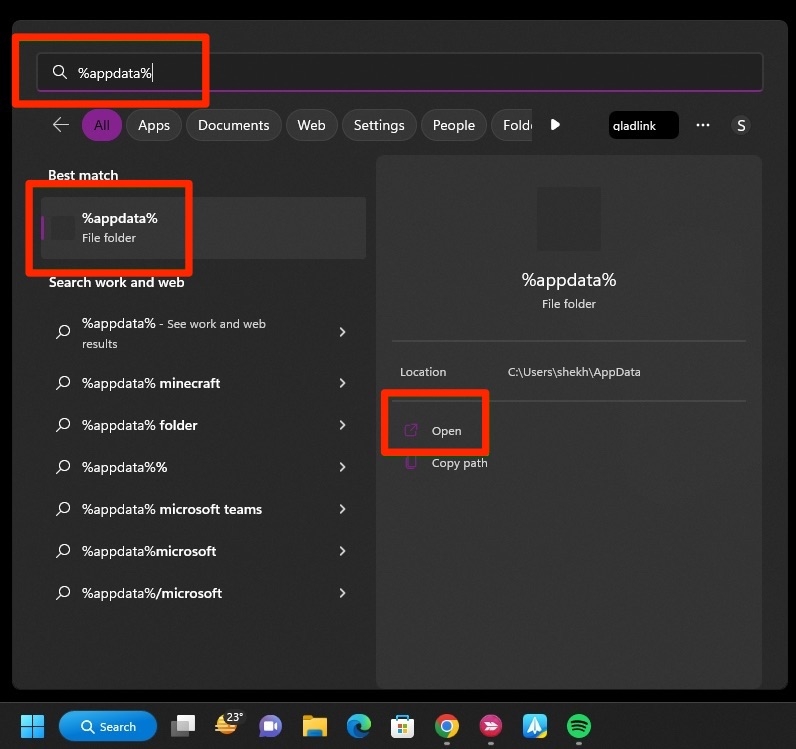Open Task View from the taskbar

[x=183, y=726]
